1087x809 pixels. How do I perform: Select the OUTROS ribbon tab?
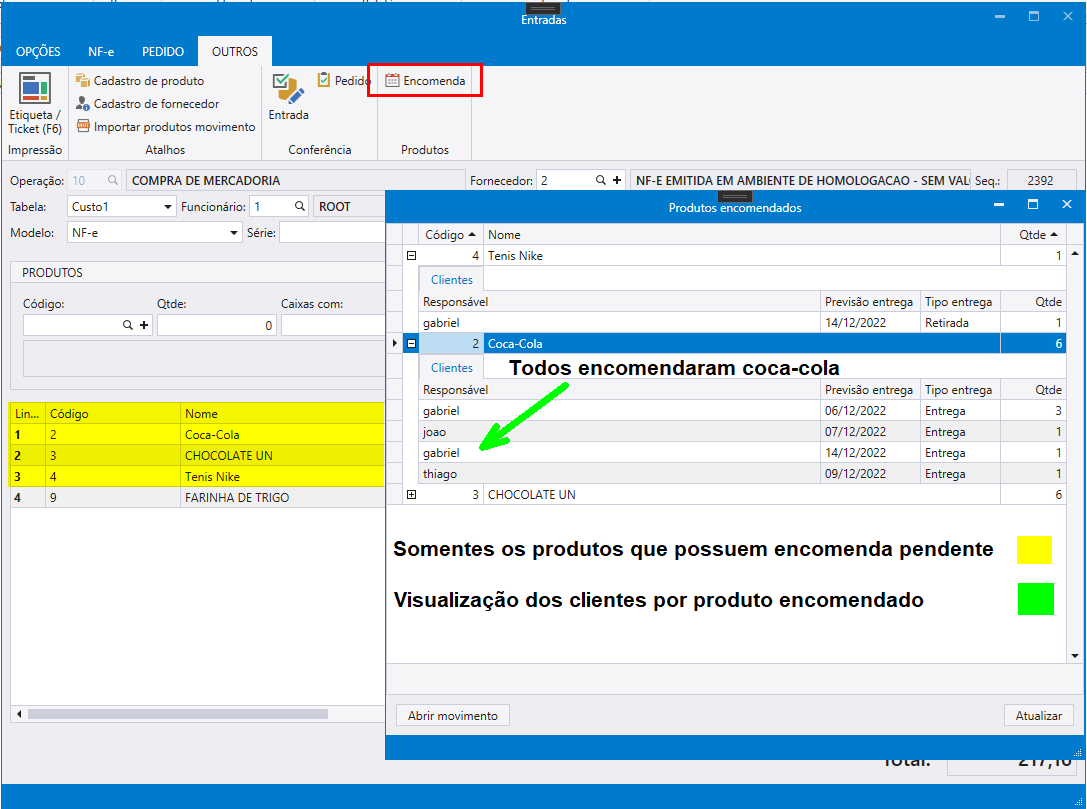click(x=234, y=52)
